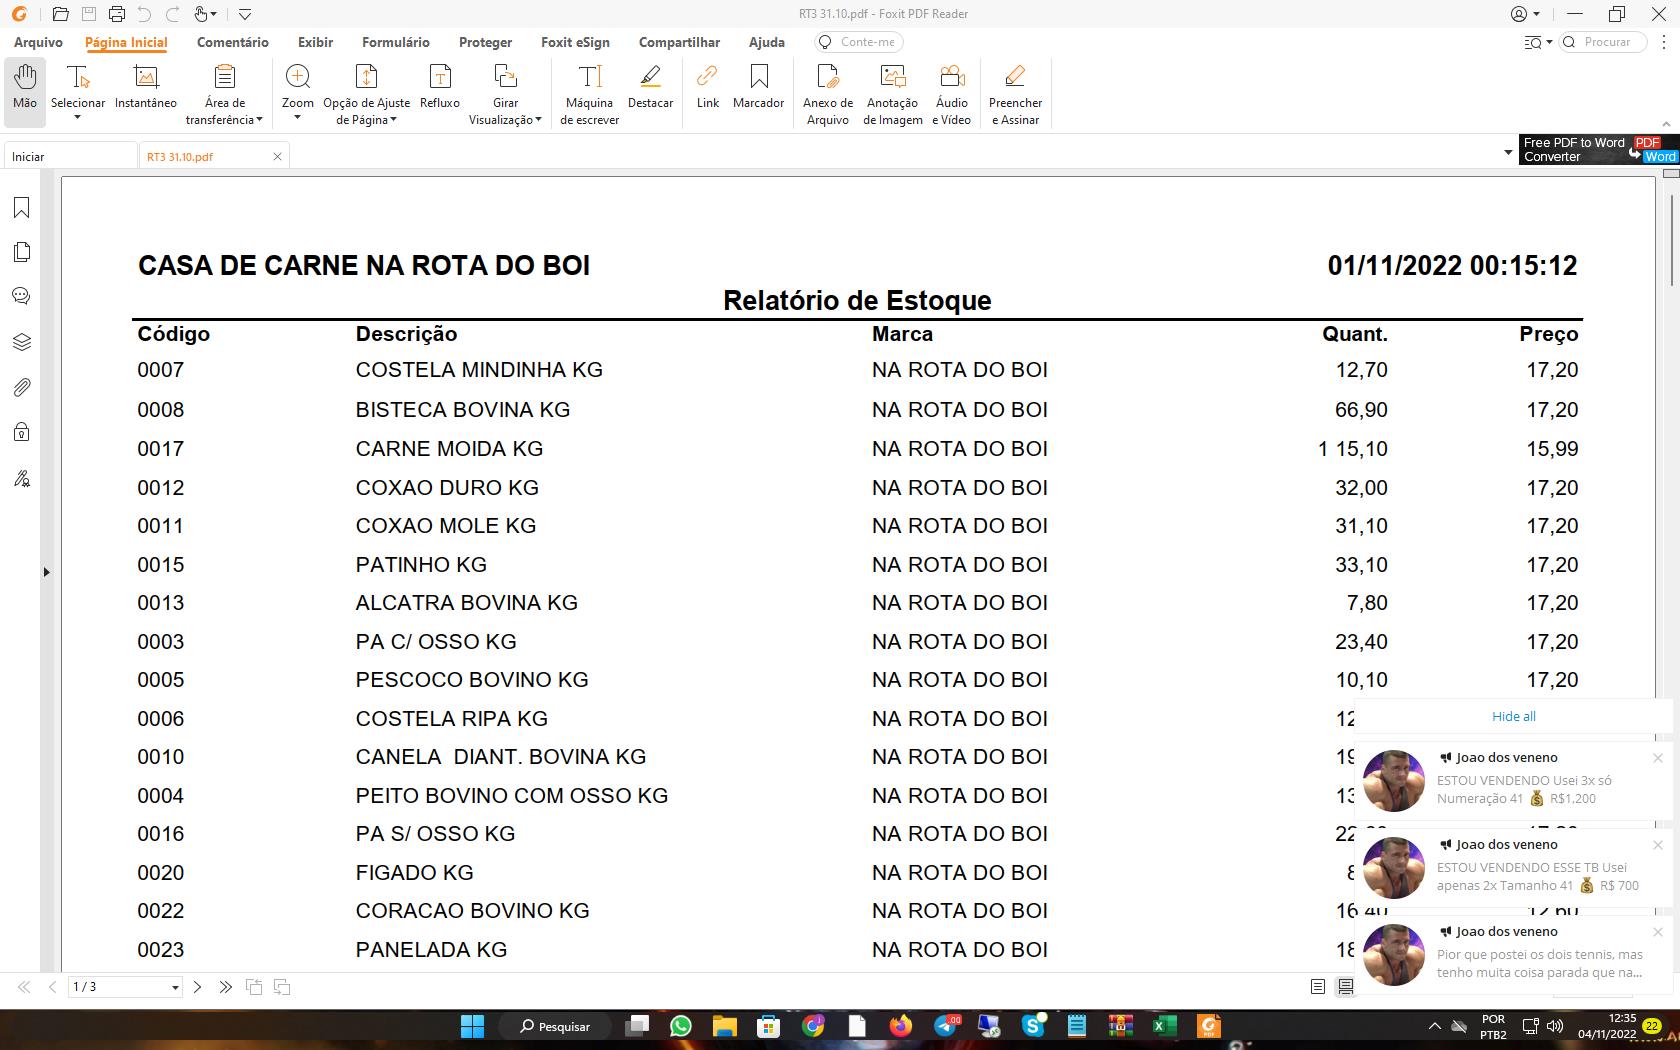Open the Comentário ribbon tab
Screen dimensions: 1680x1050
[x=232, y=42]
